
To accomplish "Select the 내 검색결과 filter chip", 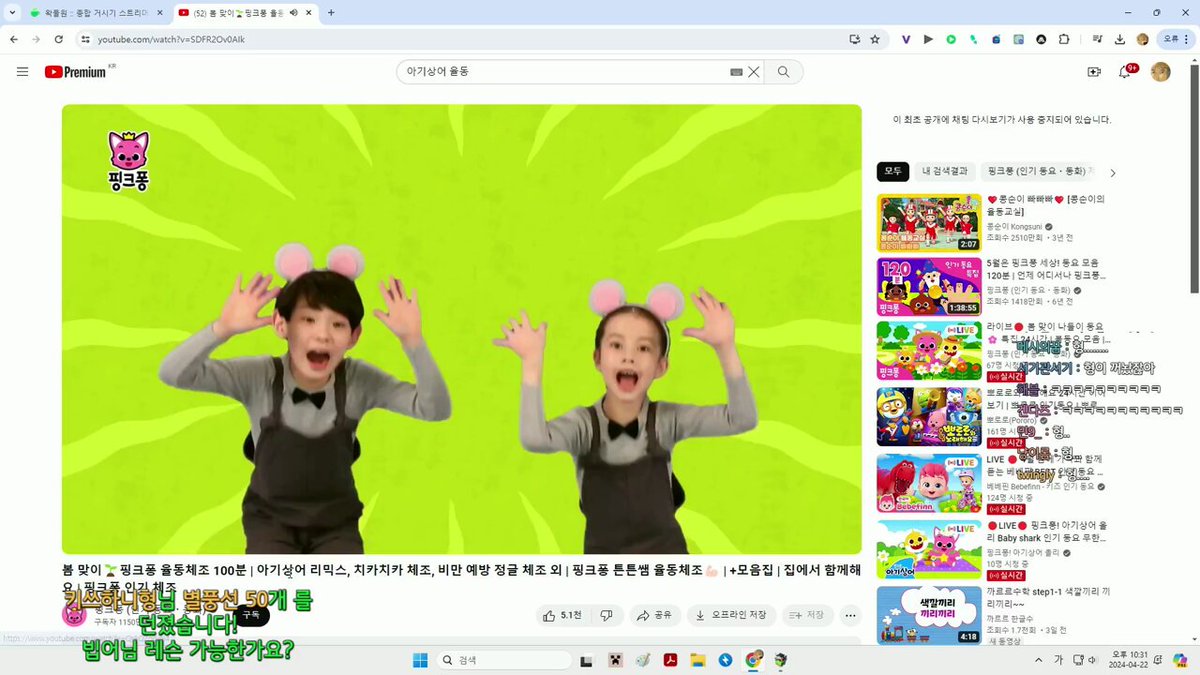I will tap(945, 171).
